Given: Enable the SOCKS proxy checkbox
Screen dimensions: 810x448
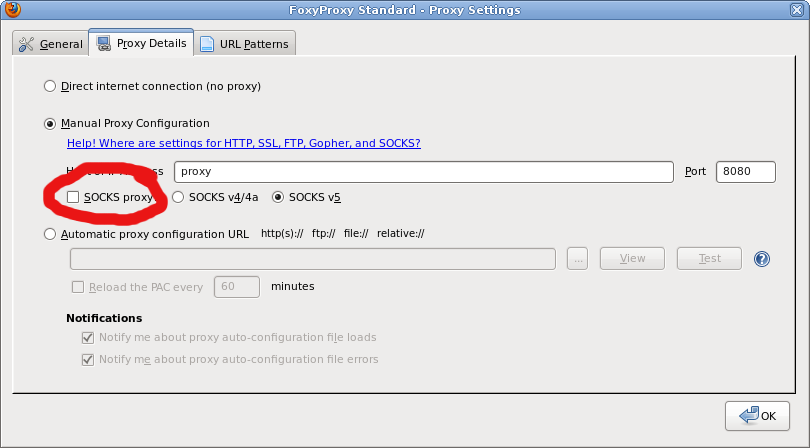Looking at the screenshot, I should pos(73,197).
